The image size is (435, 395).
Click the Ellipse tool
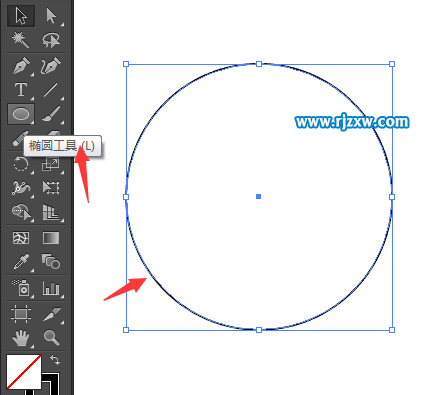(21, 114)
